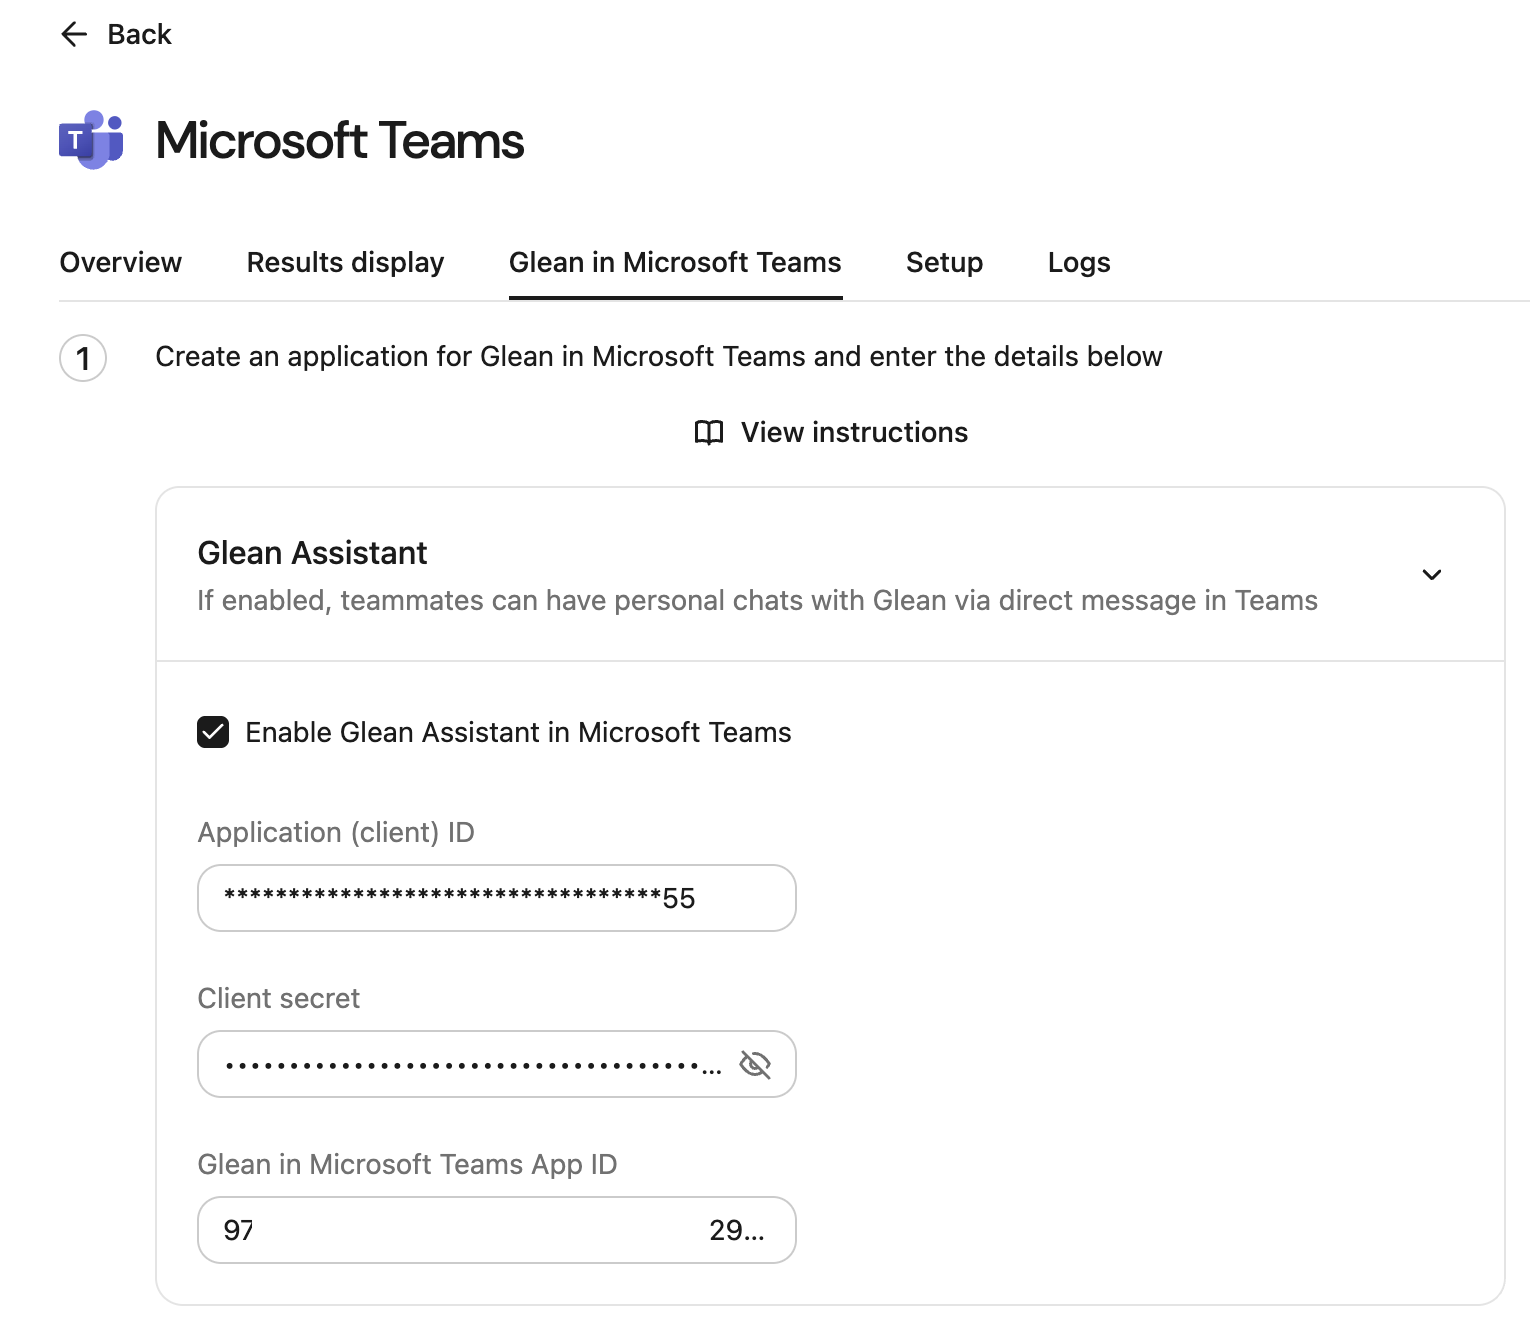
Task: Click into the Client secret field
Action: [x=497, y=1064]
